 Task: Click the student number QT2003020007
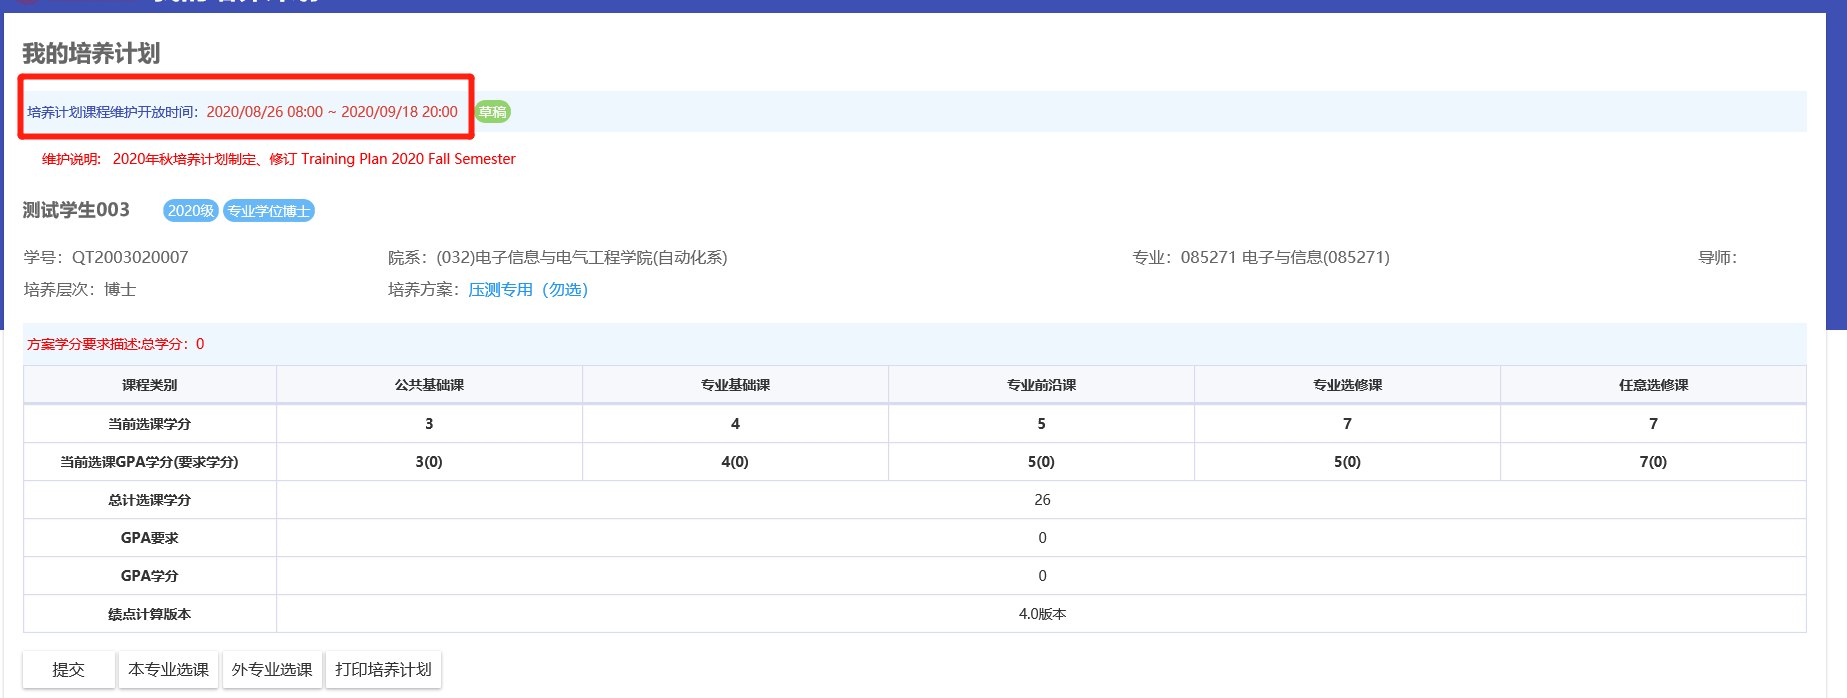(129, 258)
